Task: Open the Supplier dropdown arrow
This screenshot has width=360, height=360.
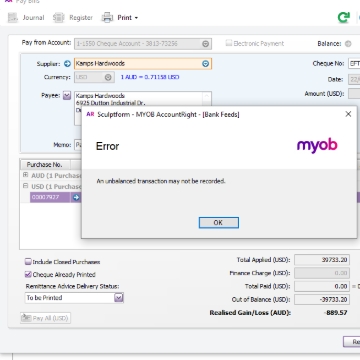Action: click(206, 64)
